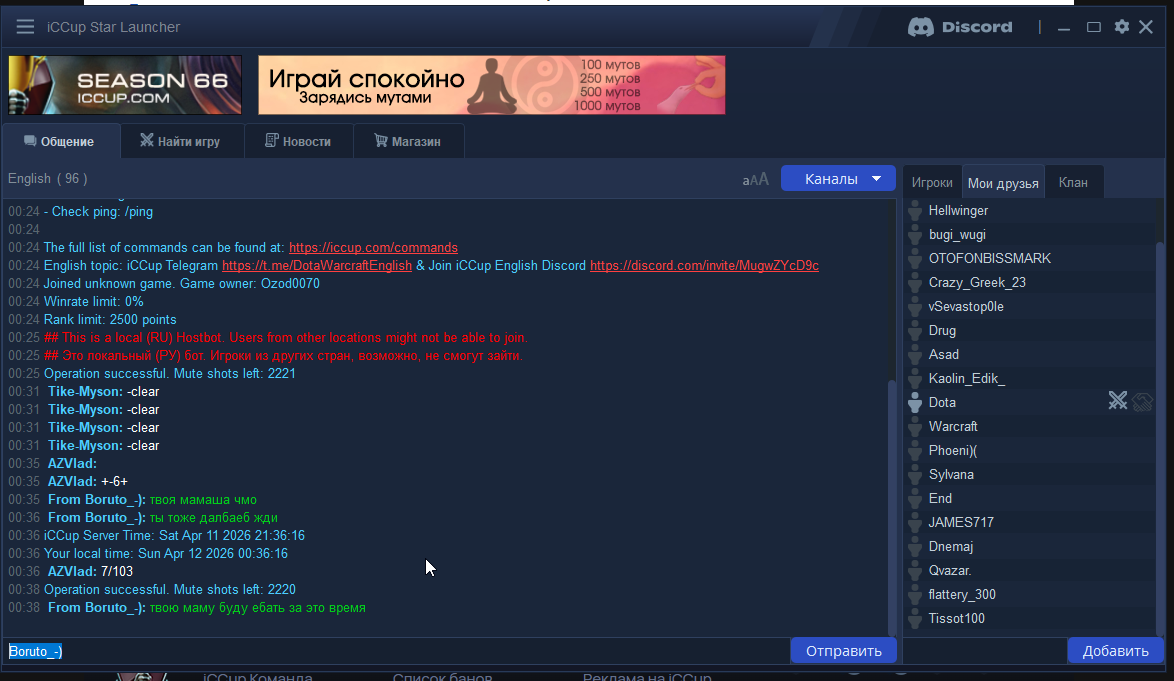Click iCCup Server Time line

point(174,536)
